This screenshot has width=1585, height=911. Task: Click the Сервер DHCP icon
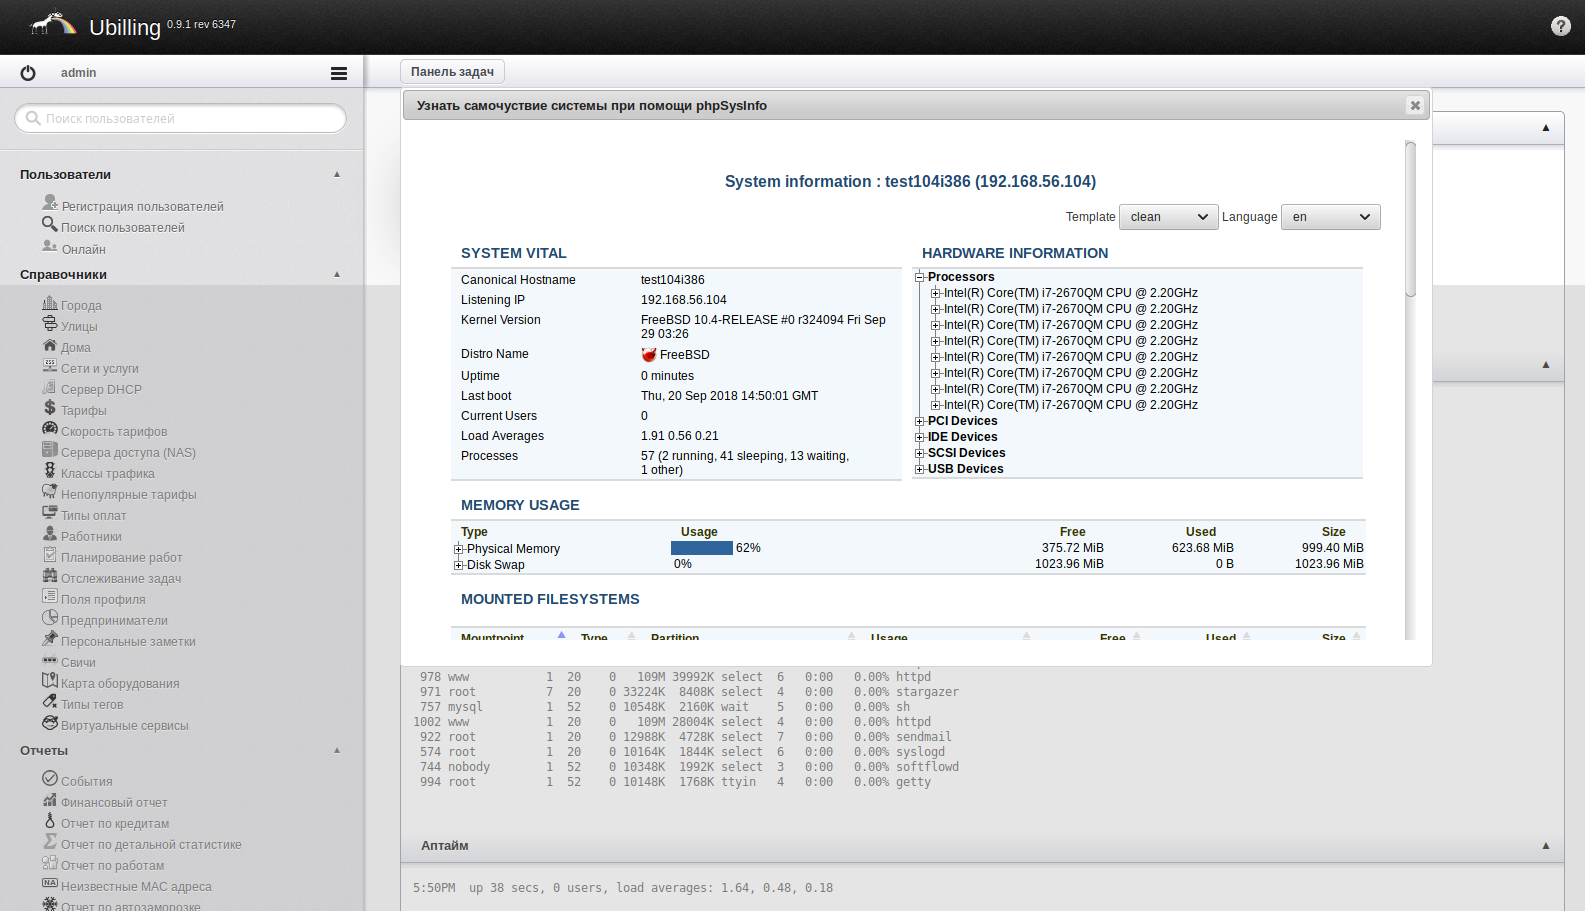click(50, 386)
